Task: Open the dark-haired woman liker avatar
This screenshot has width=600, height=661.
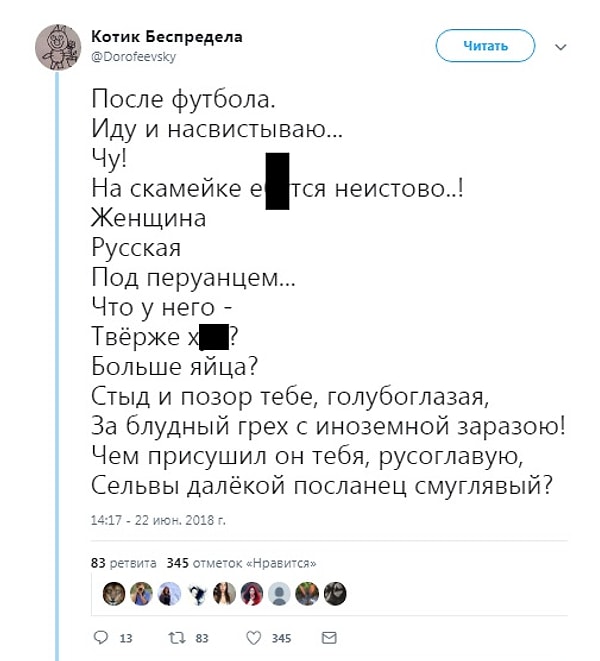Action: pyautogui.click(x=225, y=593)
